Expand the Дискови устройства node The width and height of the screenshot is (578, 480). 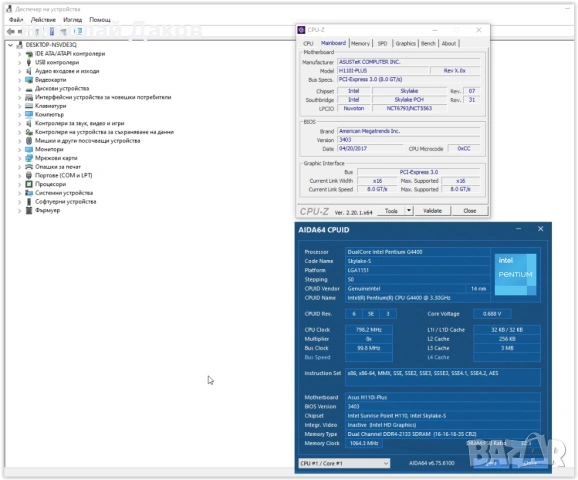[20, 88]
